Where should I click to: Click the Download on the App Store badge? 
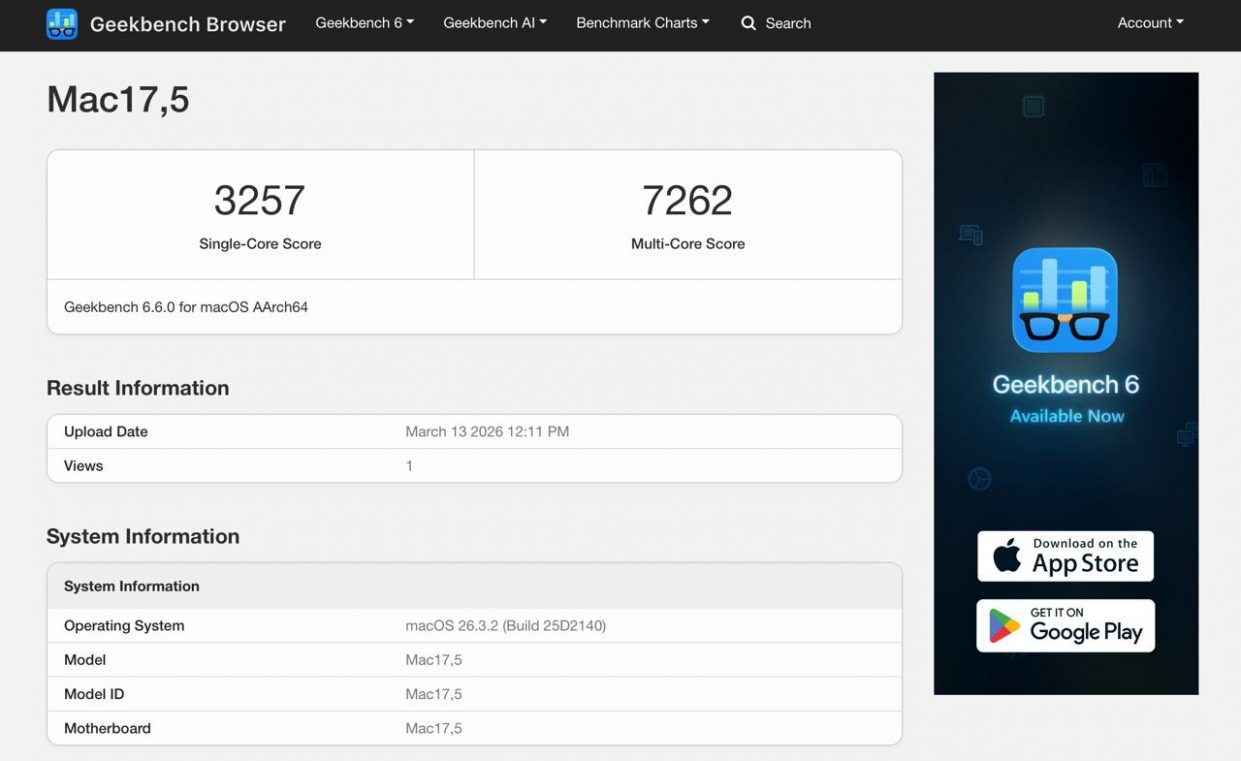click(1065, 556)
